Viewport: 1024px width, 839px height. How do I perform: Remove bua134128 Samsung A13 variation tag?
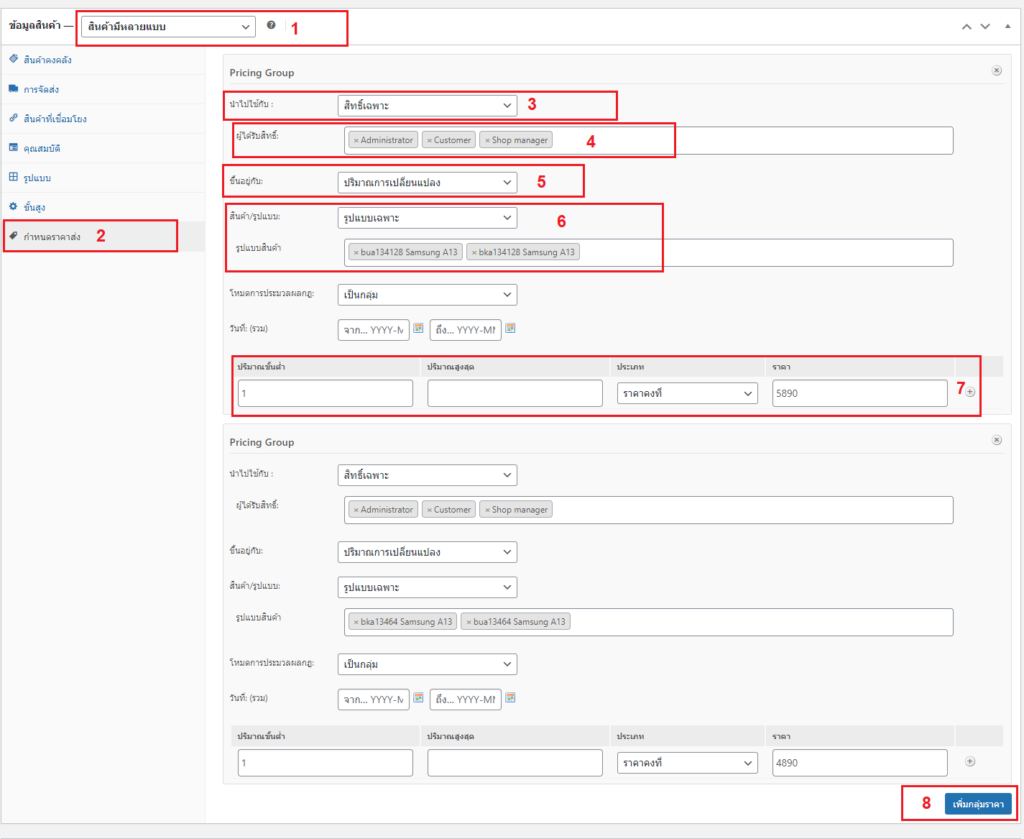(356, 253)
